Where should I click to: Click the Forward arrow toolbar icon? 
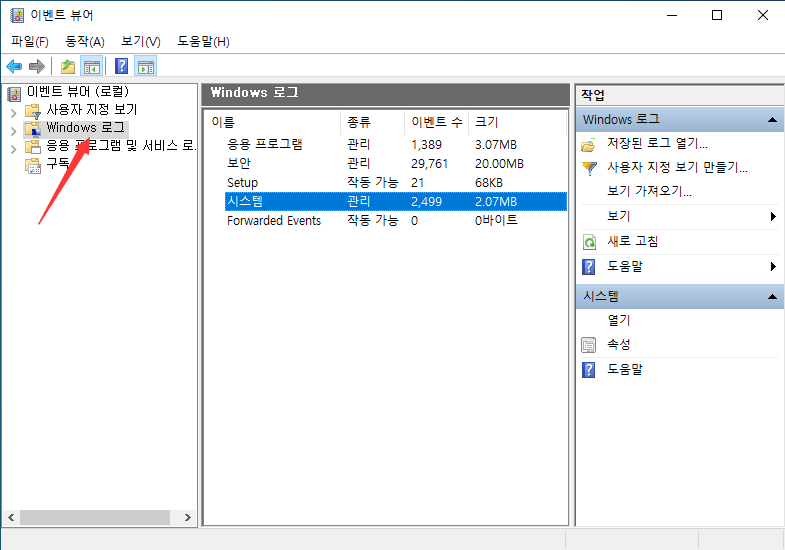point(37,66)
